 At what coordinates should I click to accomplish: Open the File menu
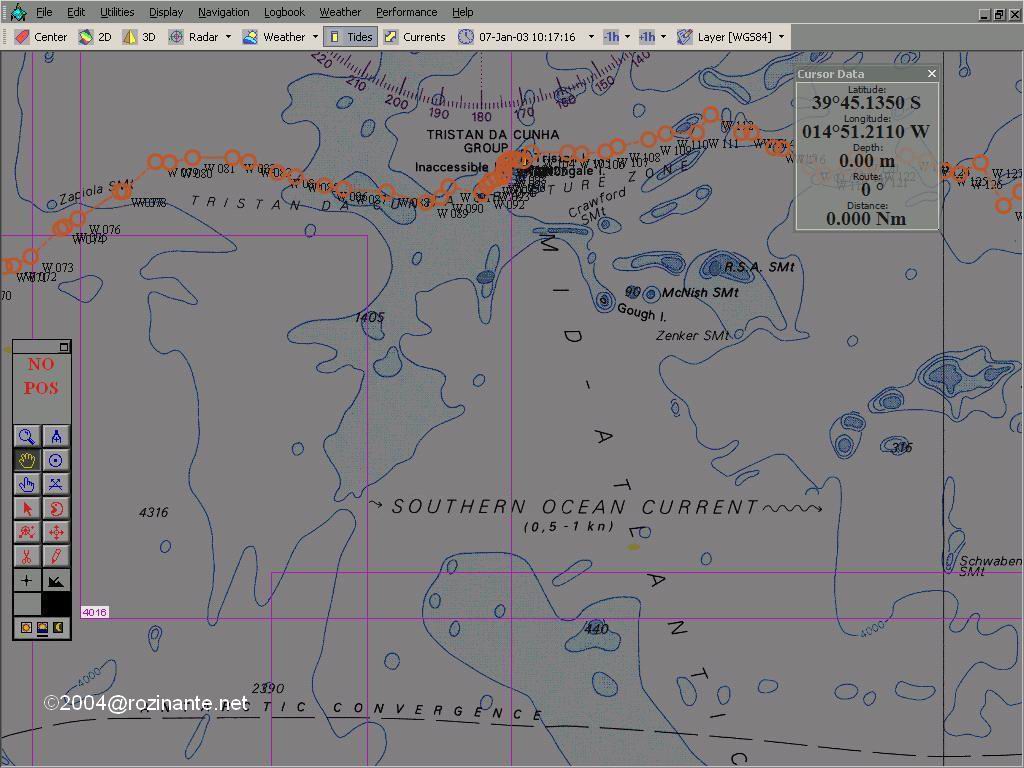point(44,12)
